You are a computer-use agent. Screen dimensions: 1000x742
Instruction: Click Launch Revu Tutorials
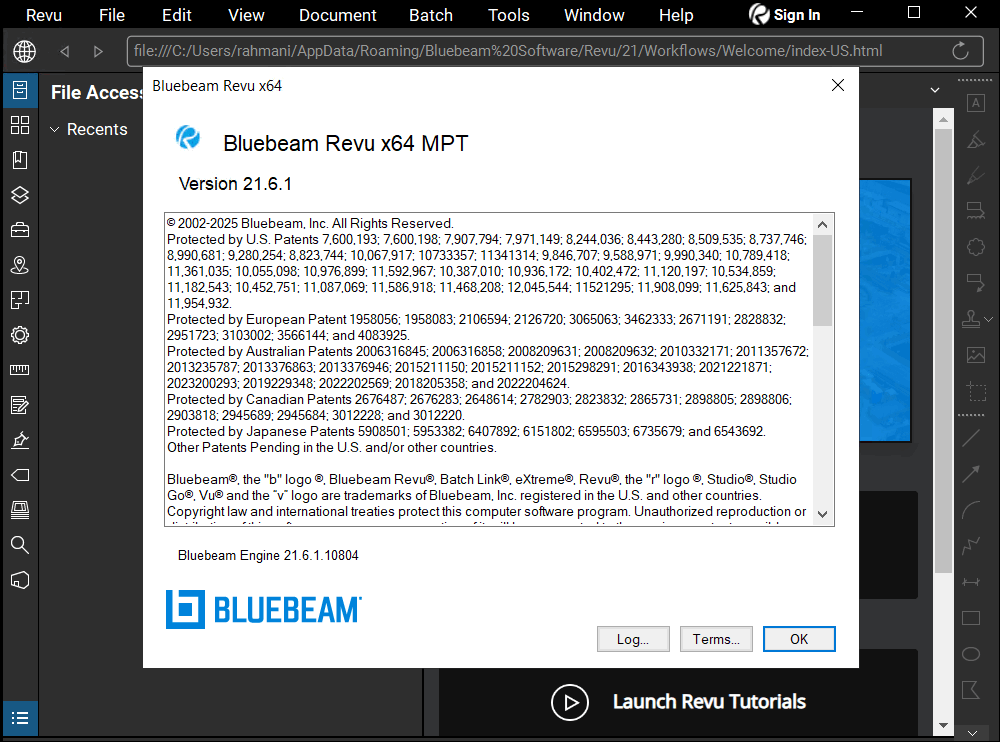pos(709,702)
